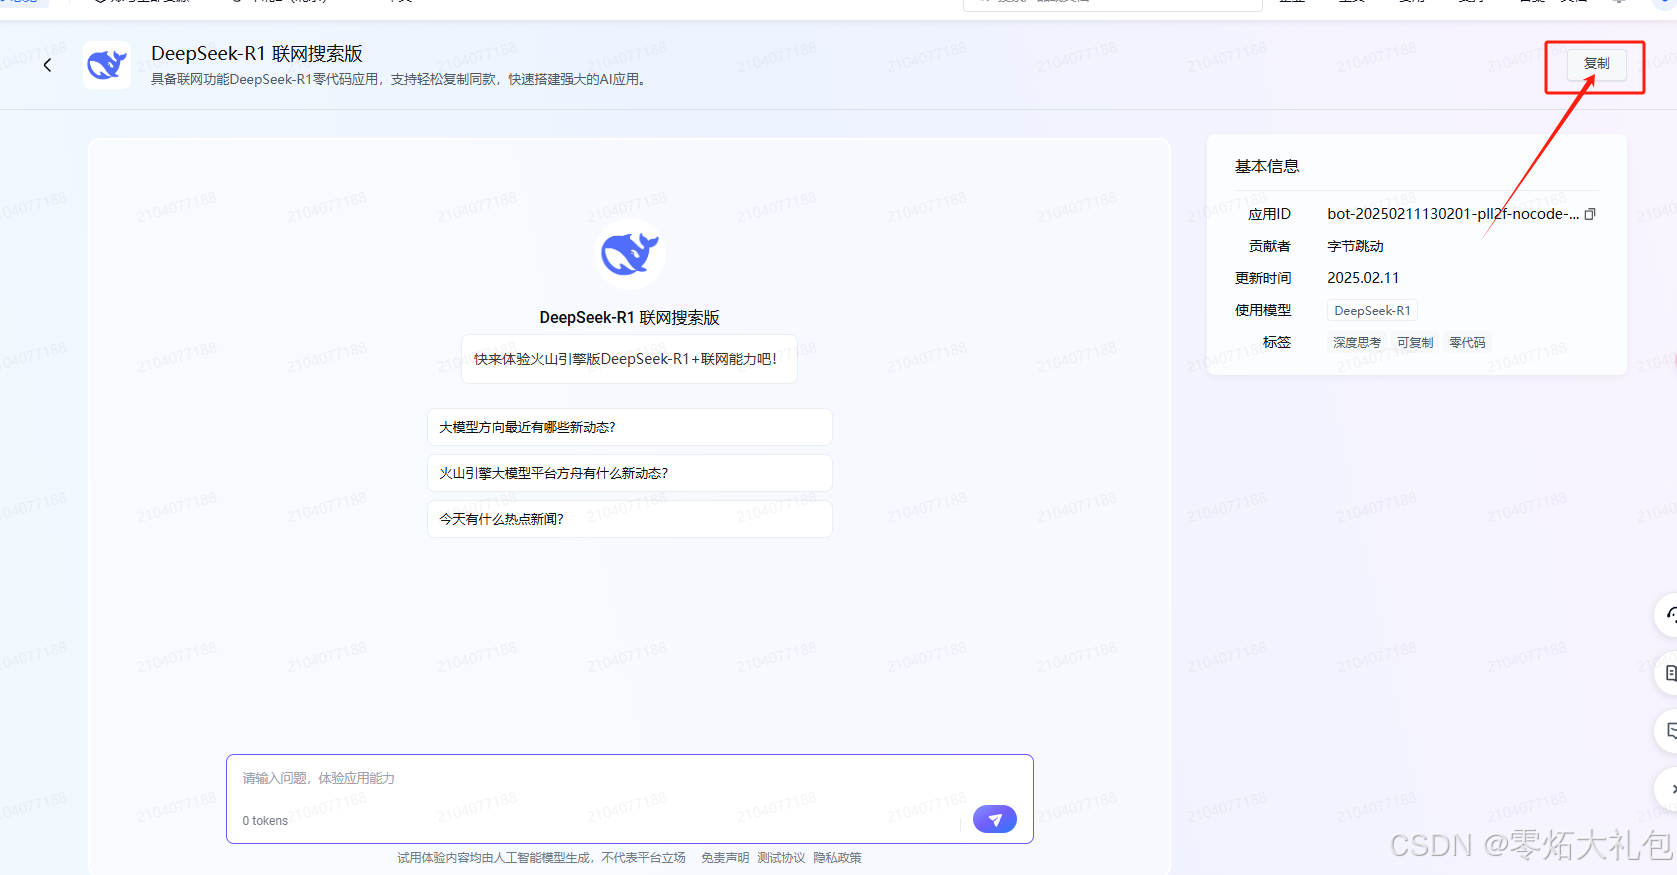Viewport: 1677px width, 875px height.
Task: Select suggestion 火山引擎大模型平台方舟有什么新动态?
Action: pyautogui.click(x=629, y=473)
